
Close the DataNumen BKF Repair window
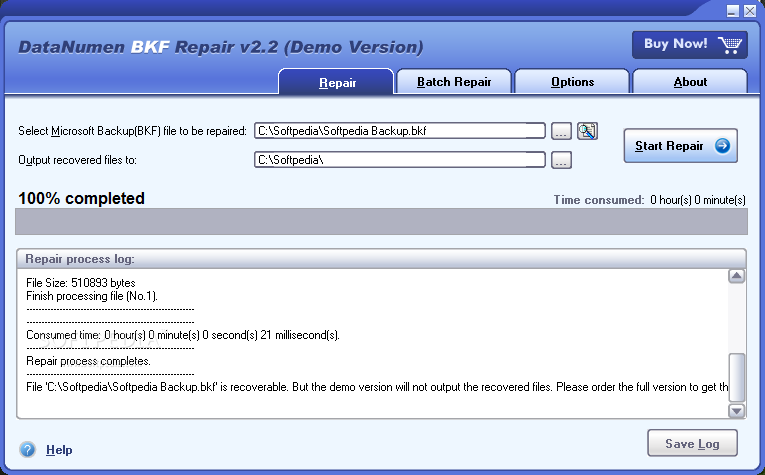(750, 11)
